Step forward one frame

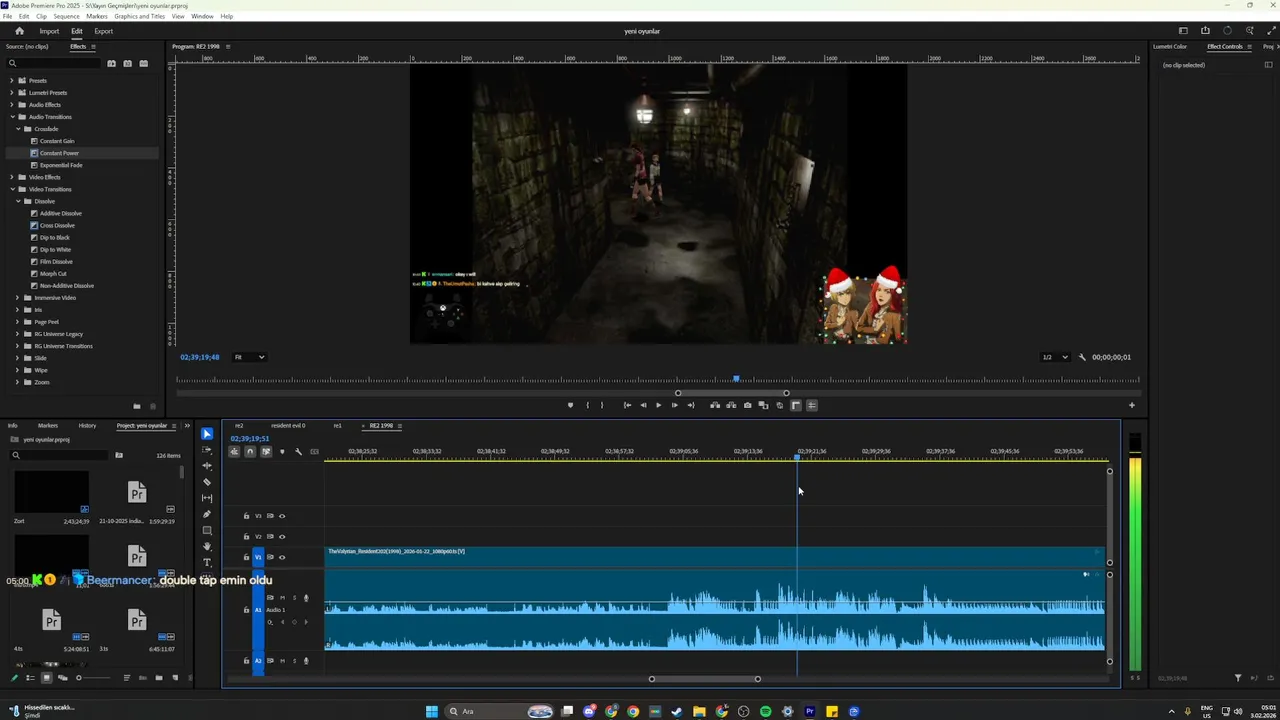674,405
